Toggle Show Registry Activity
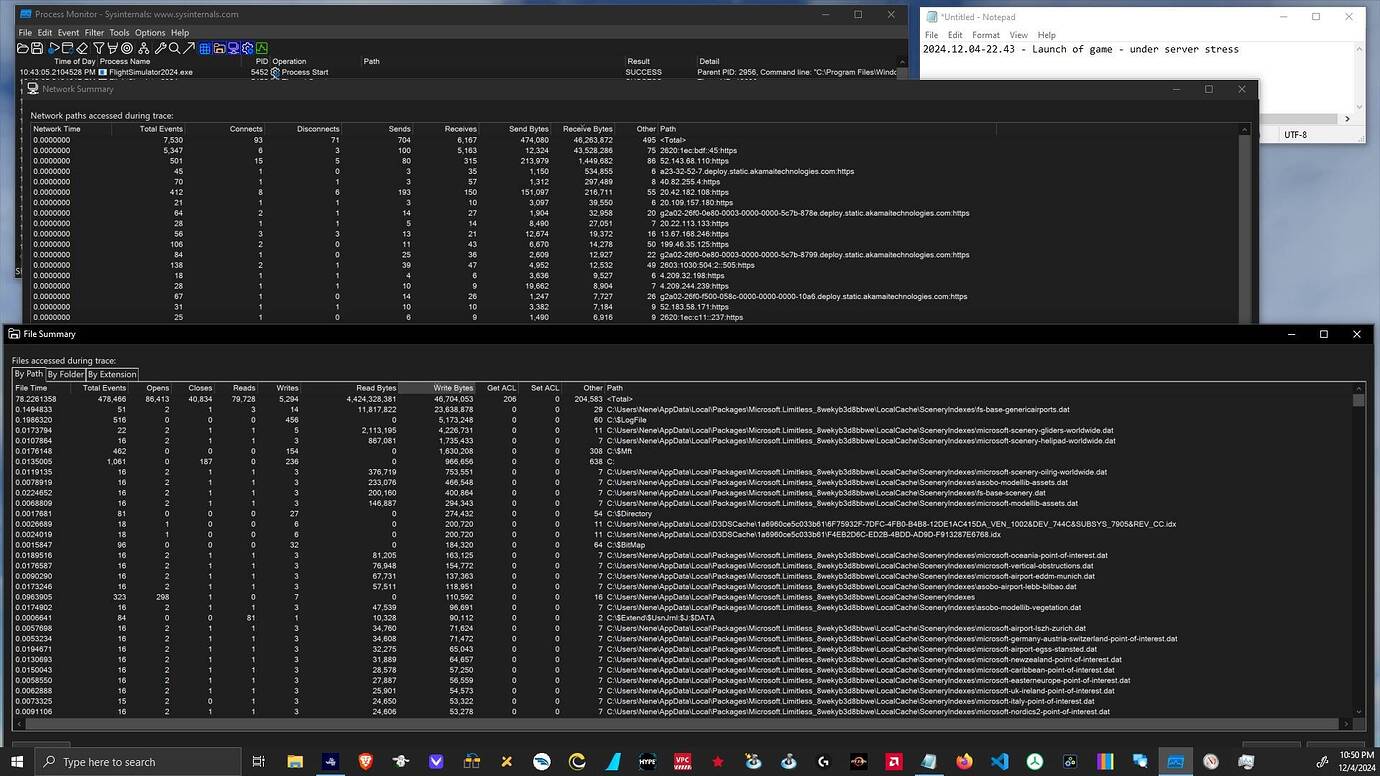The width and height of the screenshot is (1380, 776). (x=204, y=48)
